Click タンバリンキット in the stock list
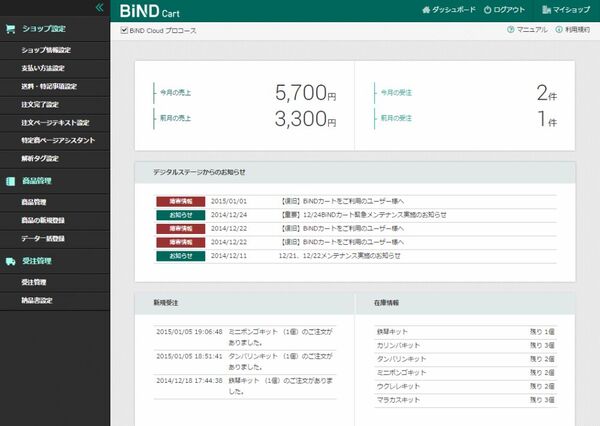The width and height of the screenshot is (600, 426). point(401,359)
